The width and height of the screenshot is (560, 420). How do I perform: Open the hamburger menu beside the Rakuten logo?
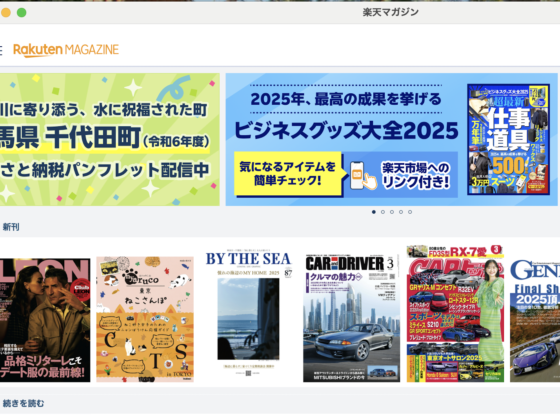click(1, 50)
